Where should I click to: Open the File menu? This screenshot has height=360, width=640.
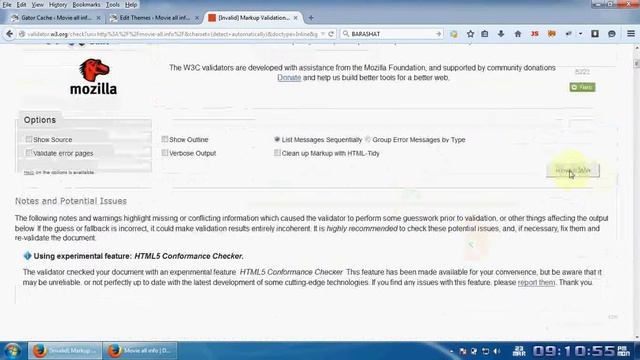click(x=7, y=4)
